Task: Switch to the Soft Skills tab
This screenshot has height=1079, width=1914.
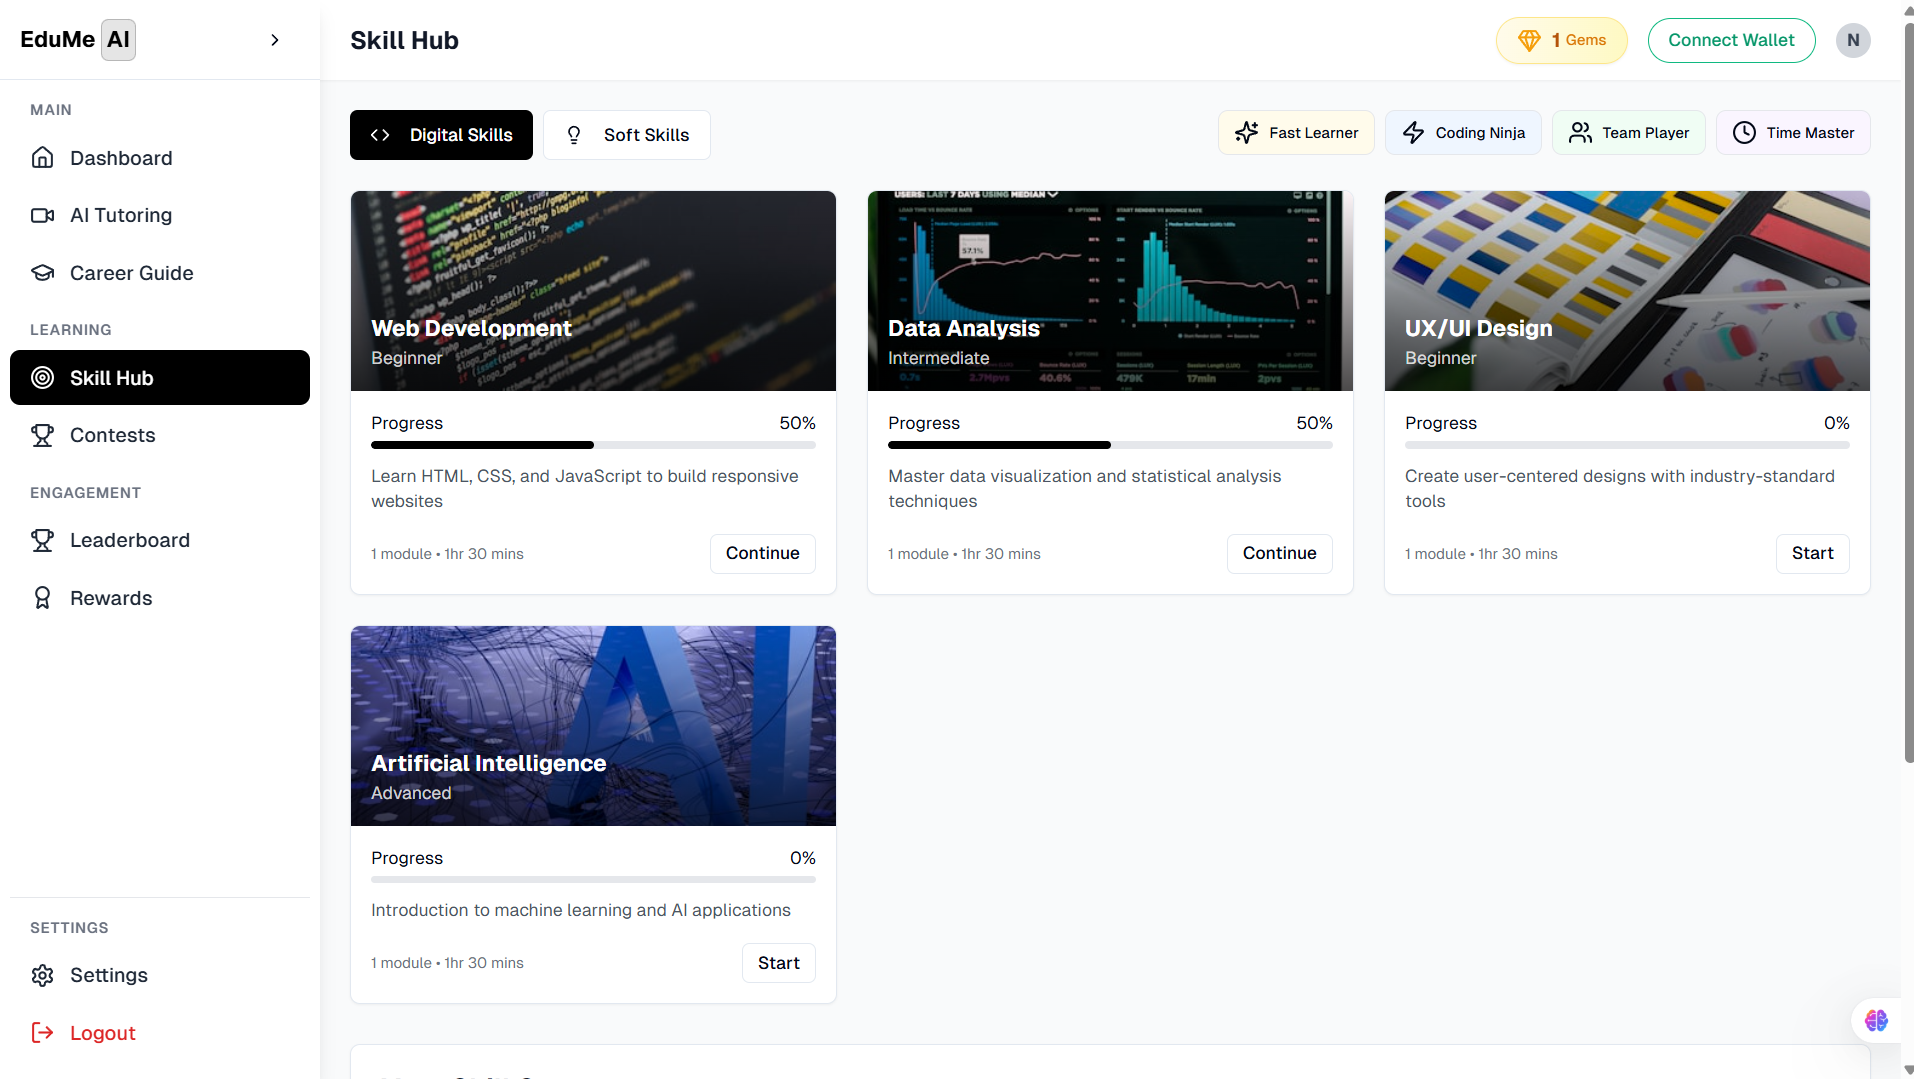Action: [627, 135]
